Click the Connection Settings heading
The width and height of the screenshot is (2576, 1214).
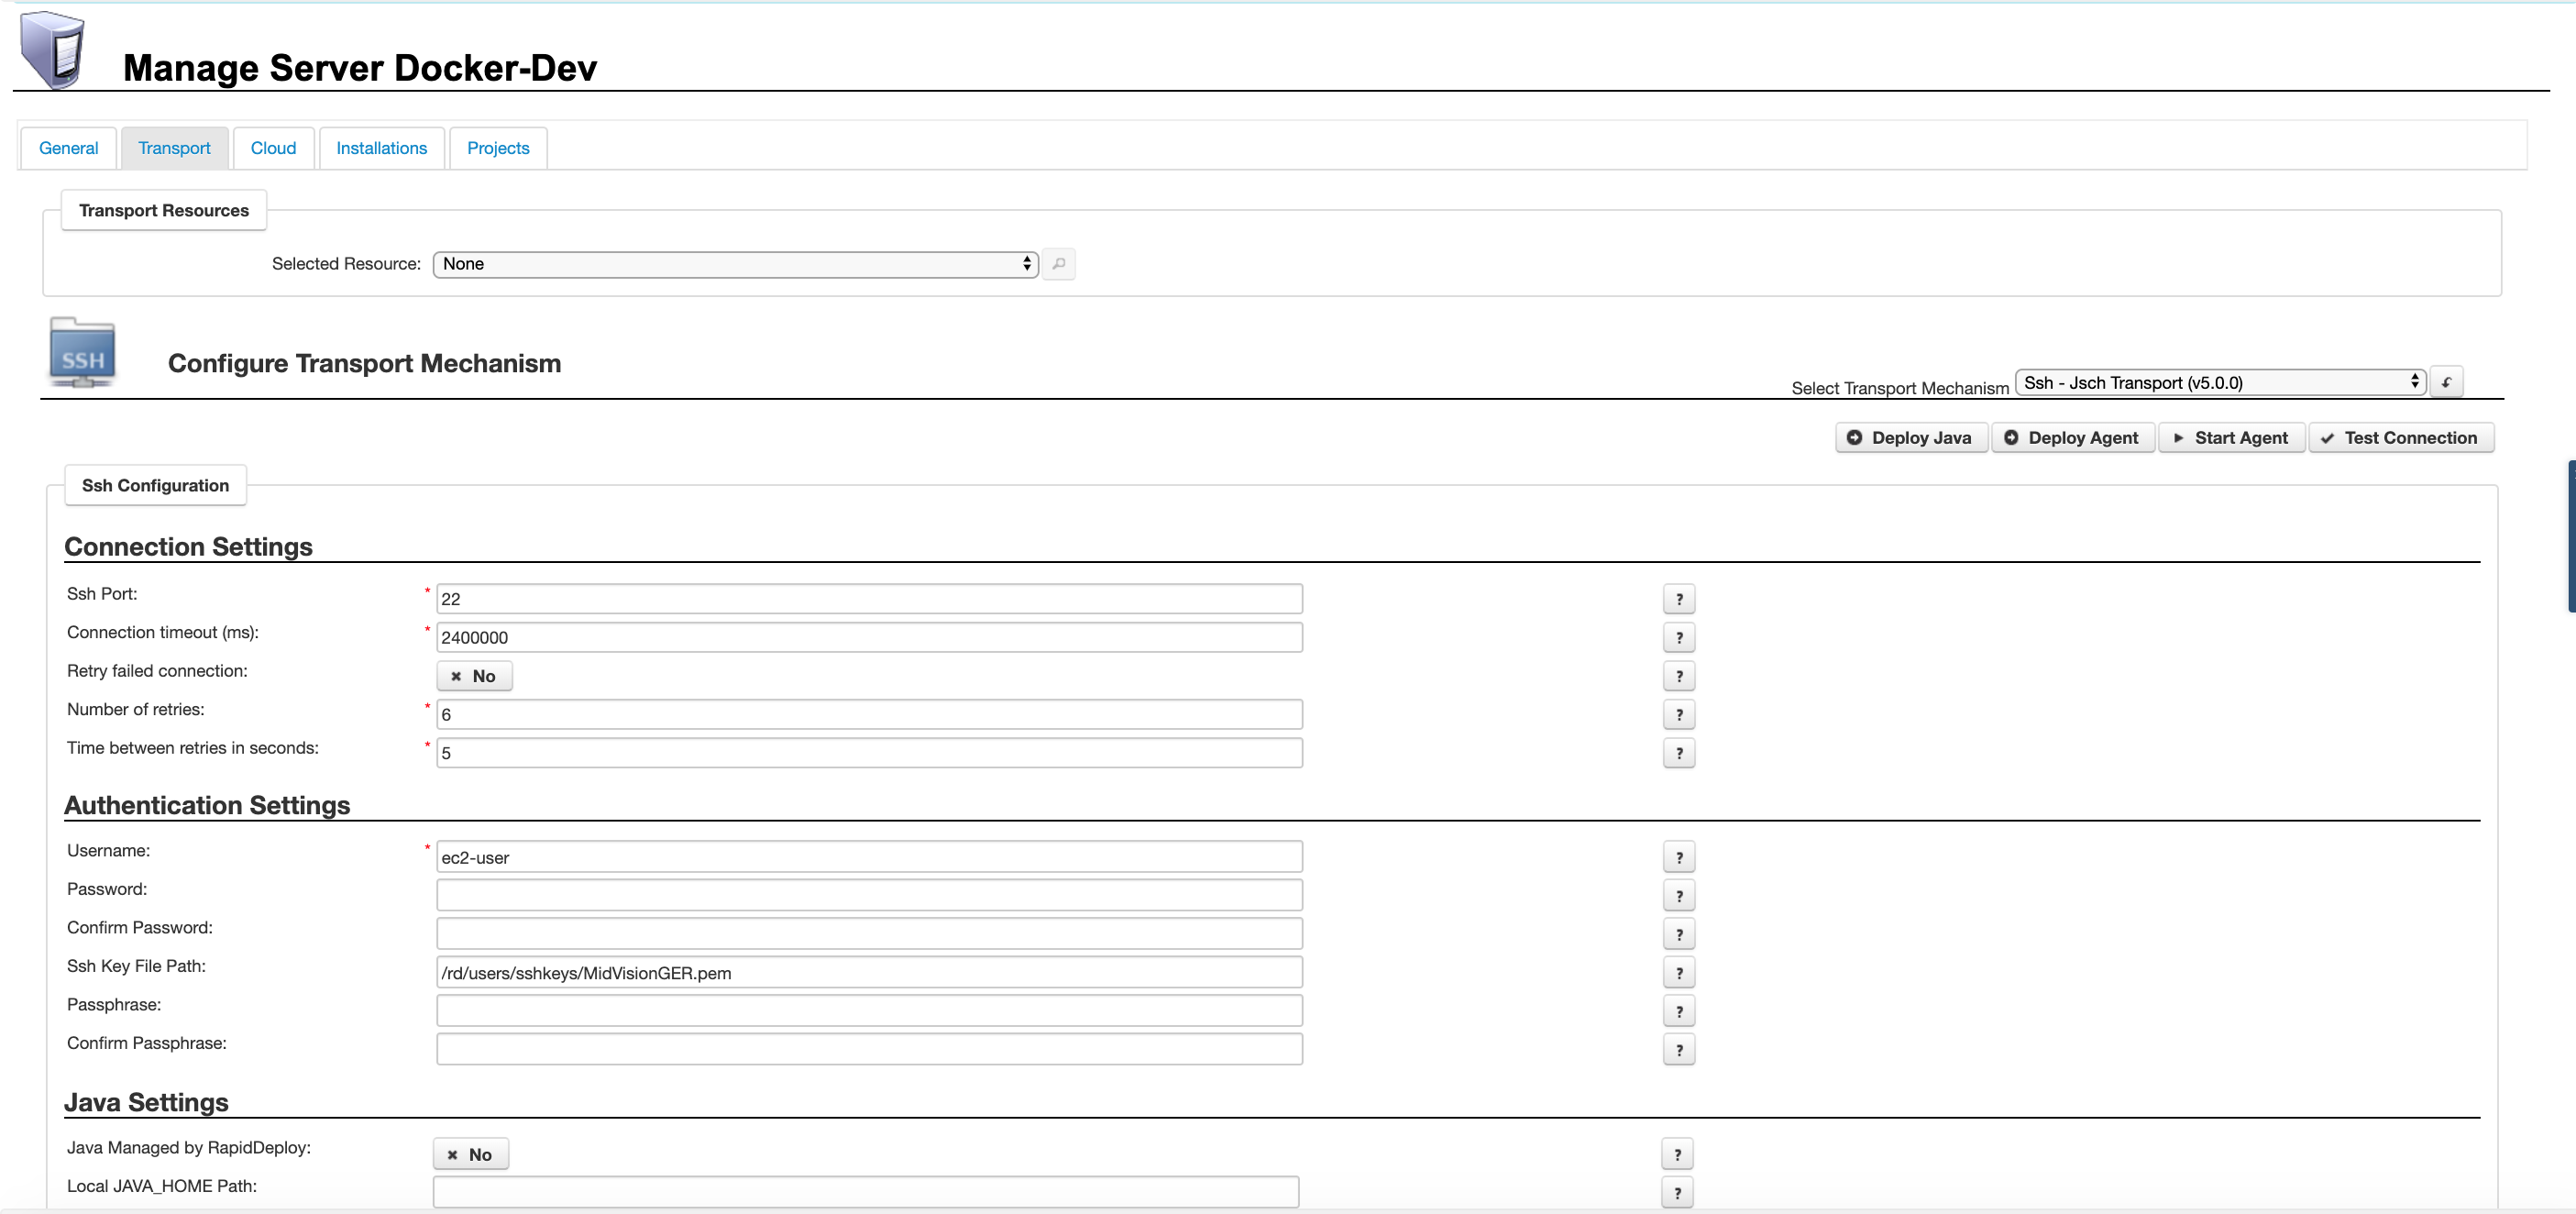pos(188,547)
